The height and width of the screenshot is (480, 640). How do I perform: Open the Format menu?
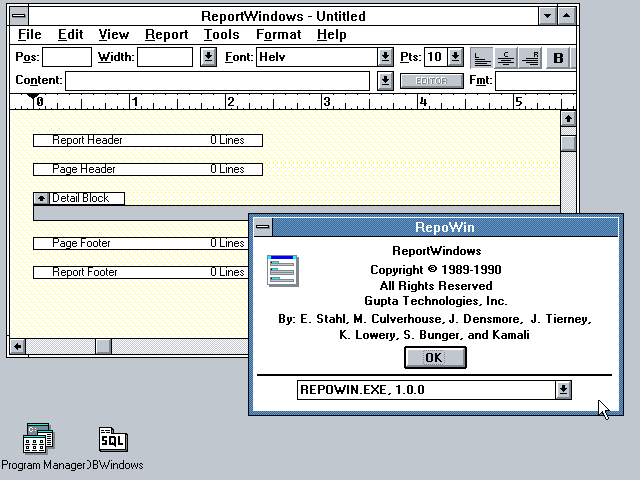tap(278, 35)
